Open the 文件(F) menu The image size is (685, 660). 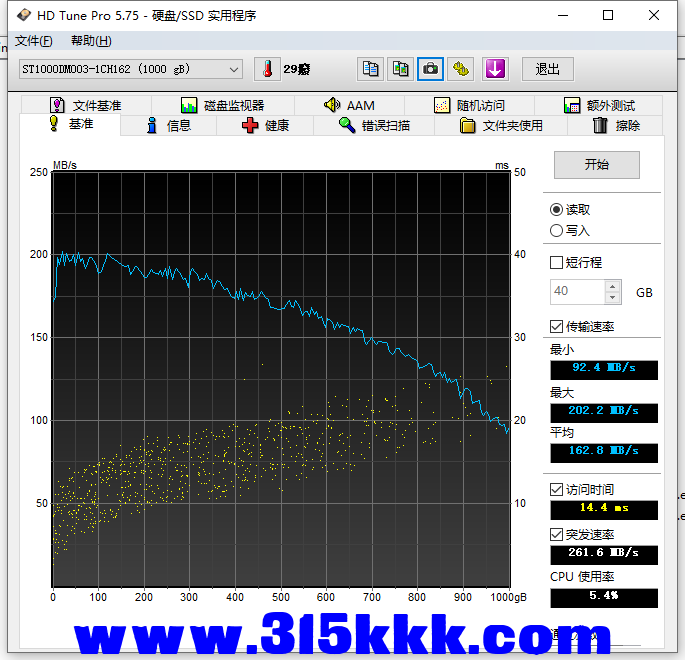34,41
